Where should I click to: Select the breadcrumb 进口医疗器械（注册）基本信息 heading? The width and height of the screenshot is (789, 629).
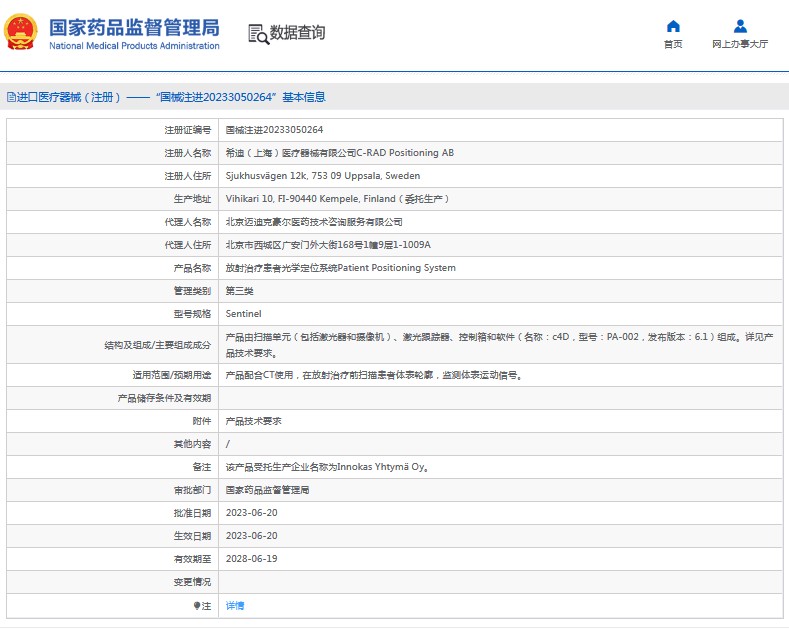[166, 97]
